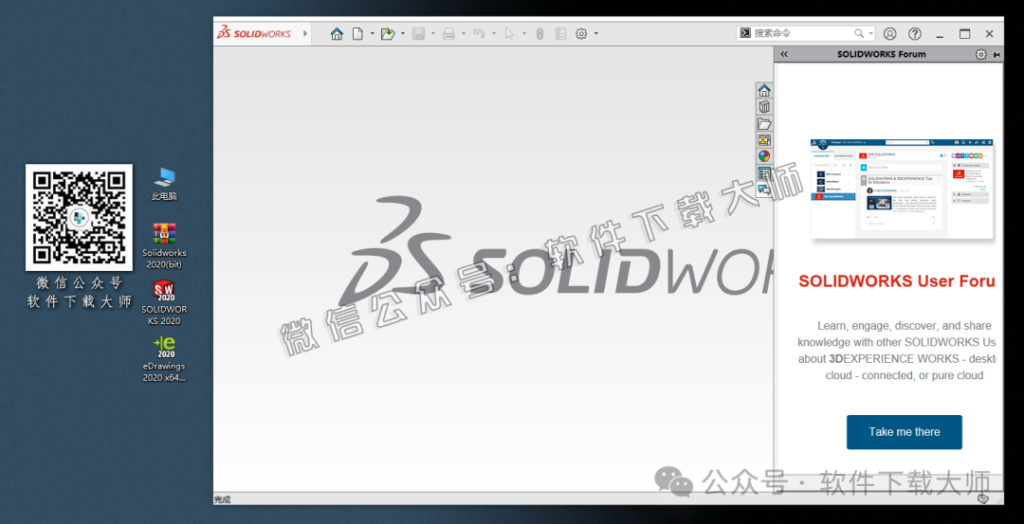The height and width of the screenshot is (524, 1024).
Task: Expand the Options gear dropdown arrow
Action: 596,34
